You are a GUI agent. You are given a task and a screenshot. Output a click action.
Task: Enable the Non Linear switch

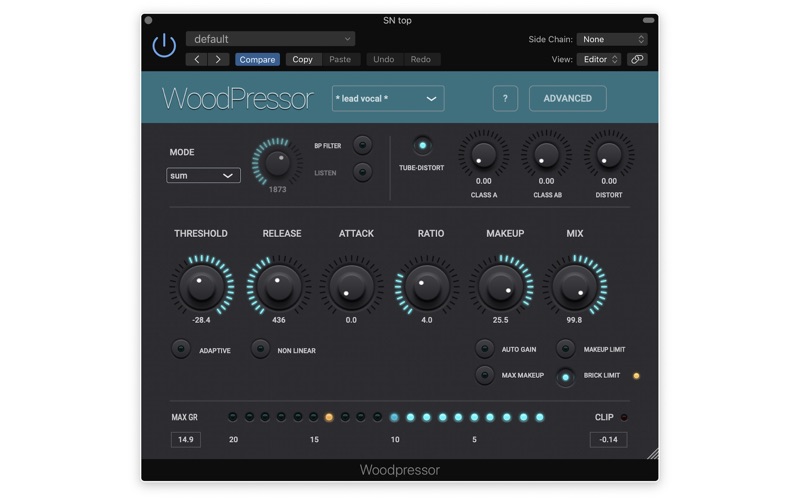point(260,349)
